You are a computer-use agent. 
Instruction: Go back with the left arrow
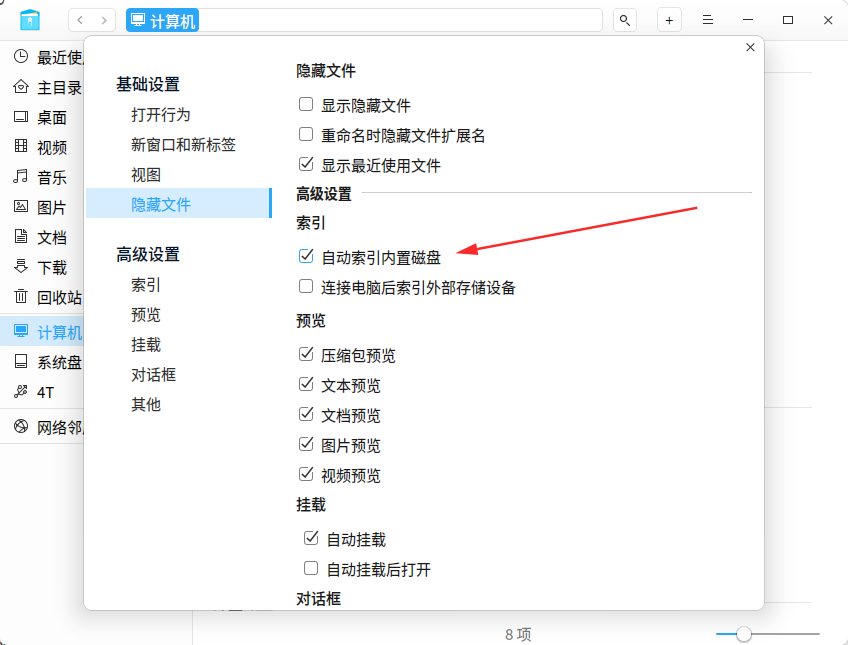(x=80, y=21)
